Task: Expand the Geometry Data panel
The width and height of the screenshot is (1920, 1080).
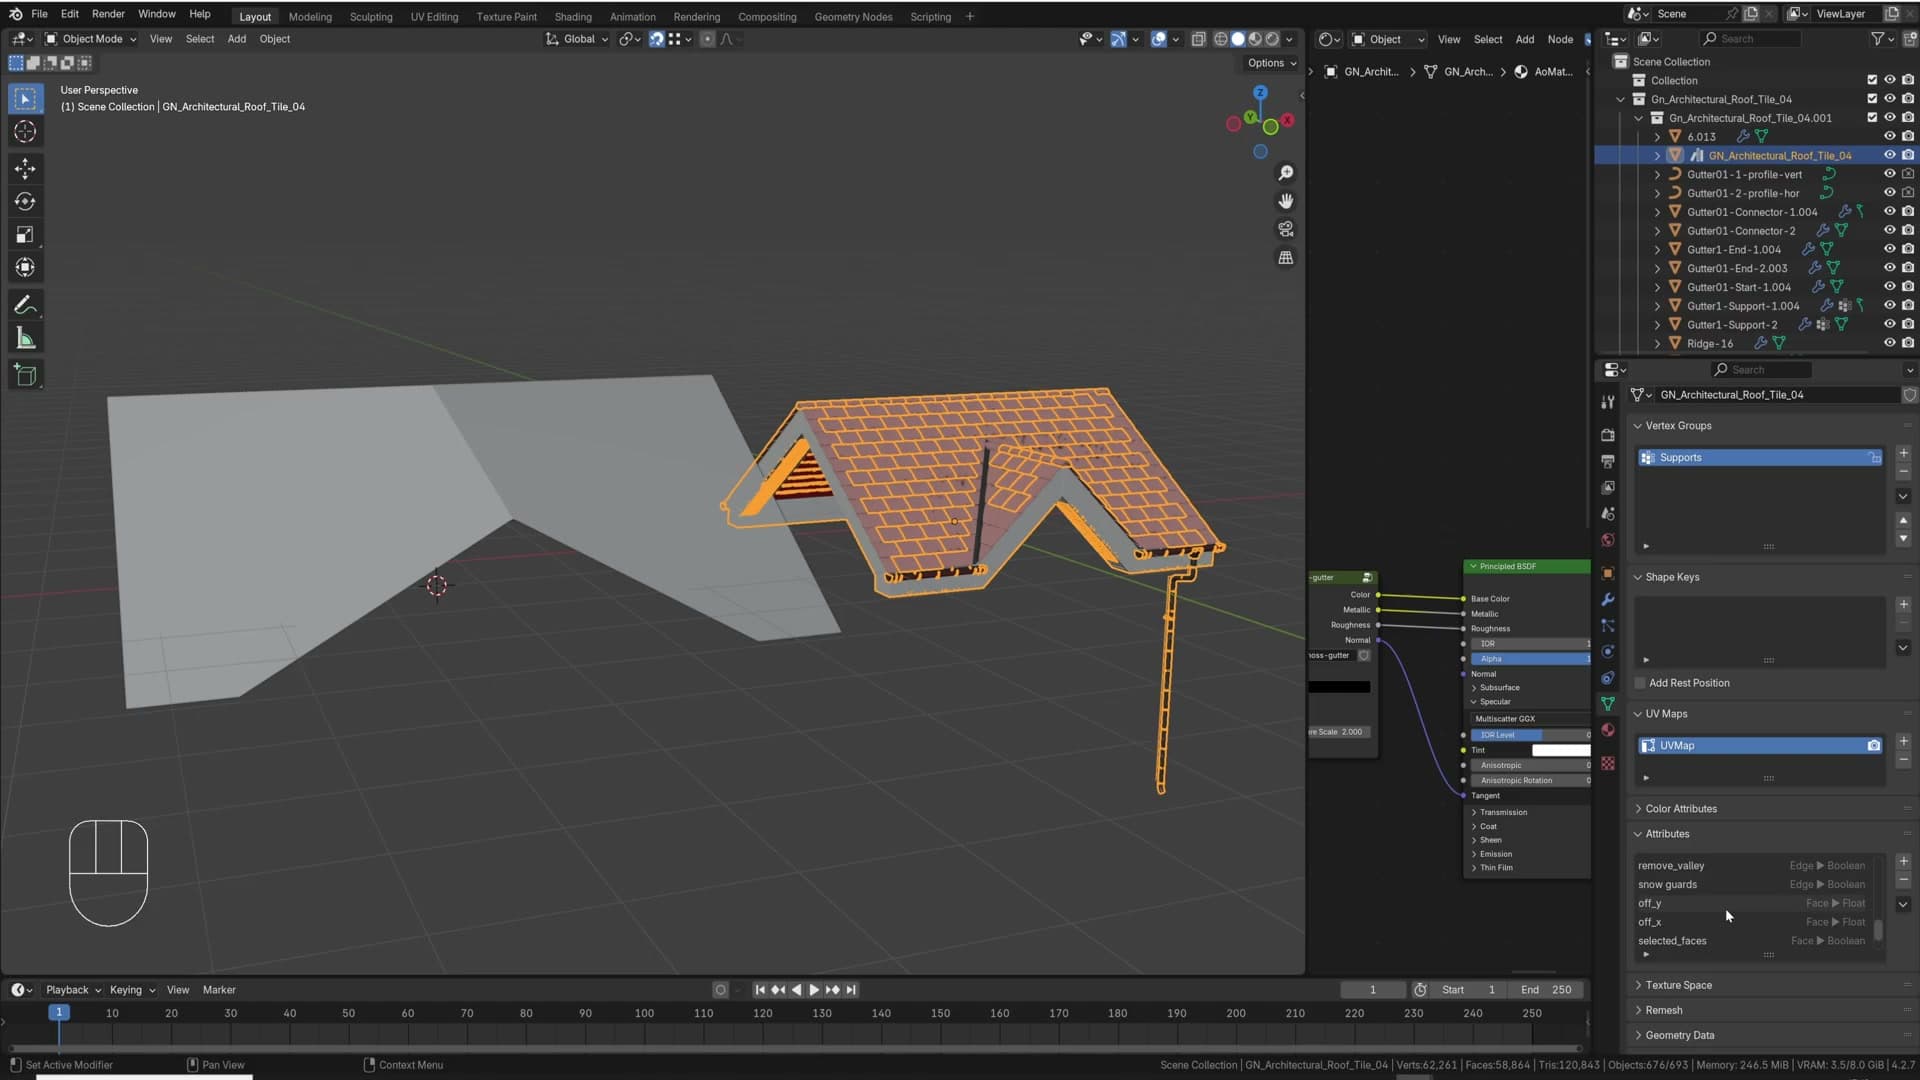Action: click(x=1679, y=1035)
